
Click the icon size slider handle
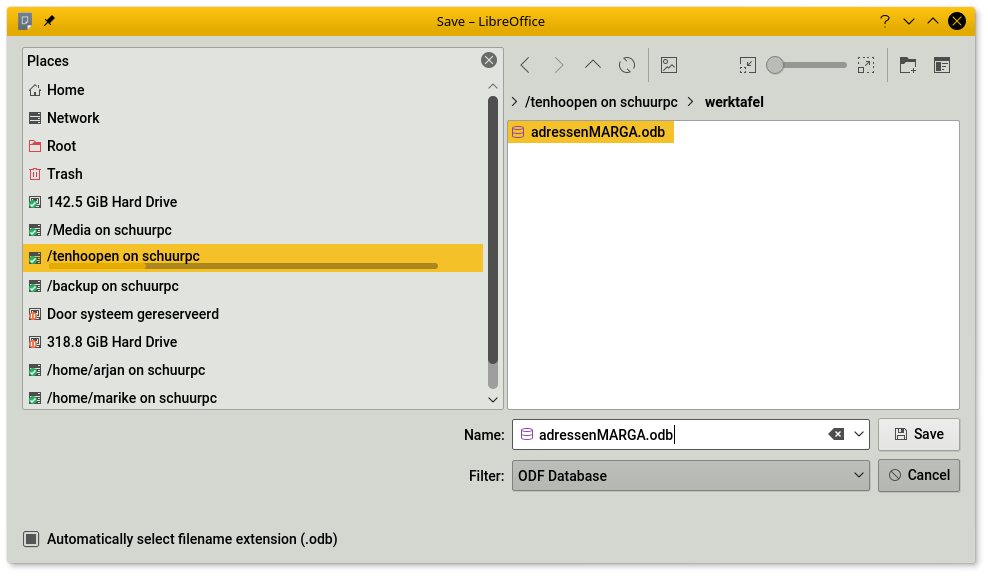click(x=775, y=65)
